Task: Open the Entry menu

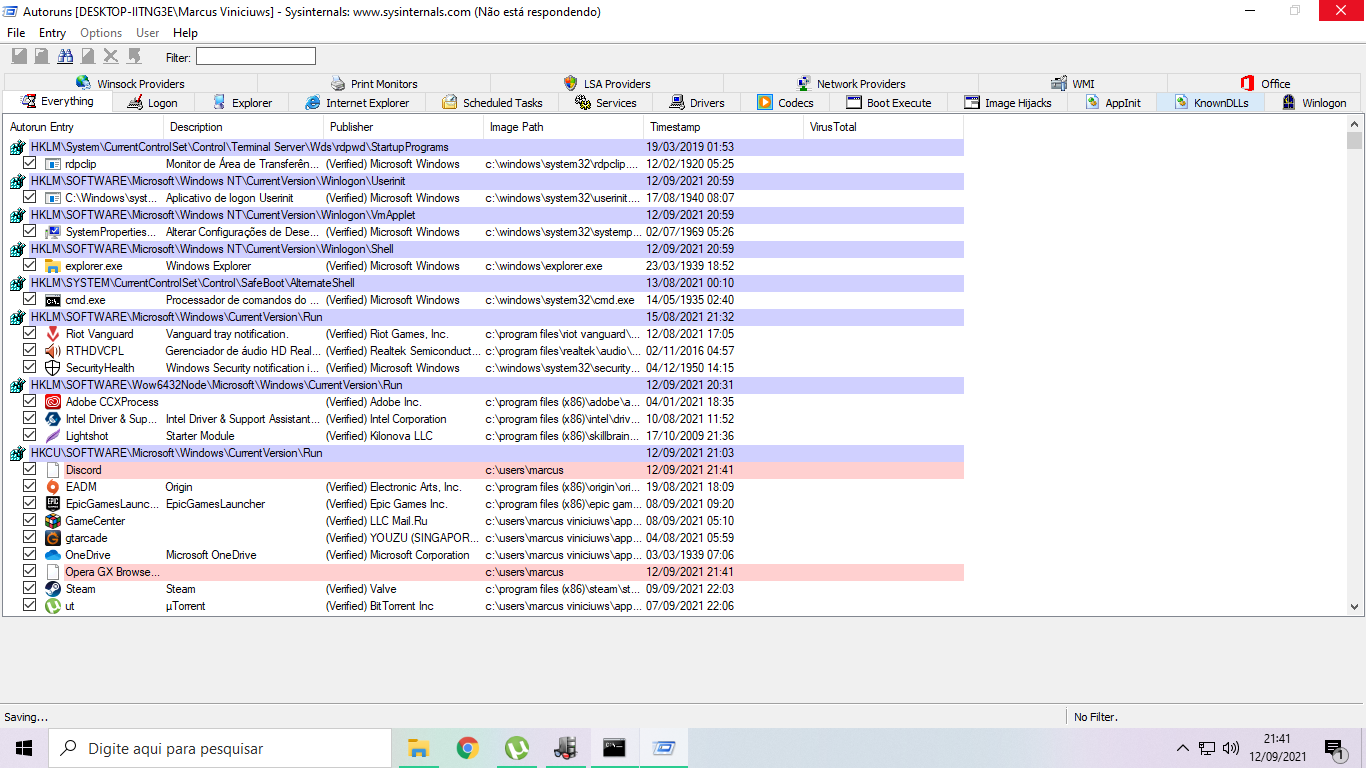Action: pos(52,33)
